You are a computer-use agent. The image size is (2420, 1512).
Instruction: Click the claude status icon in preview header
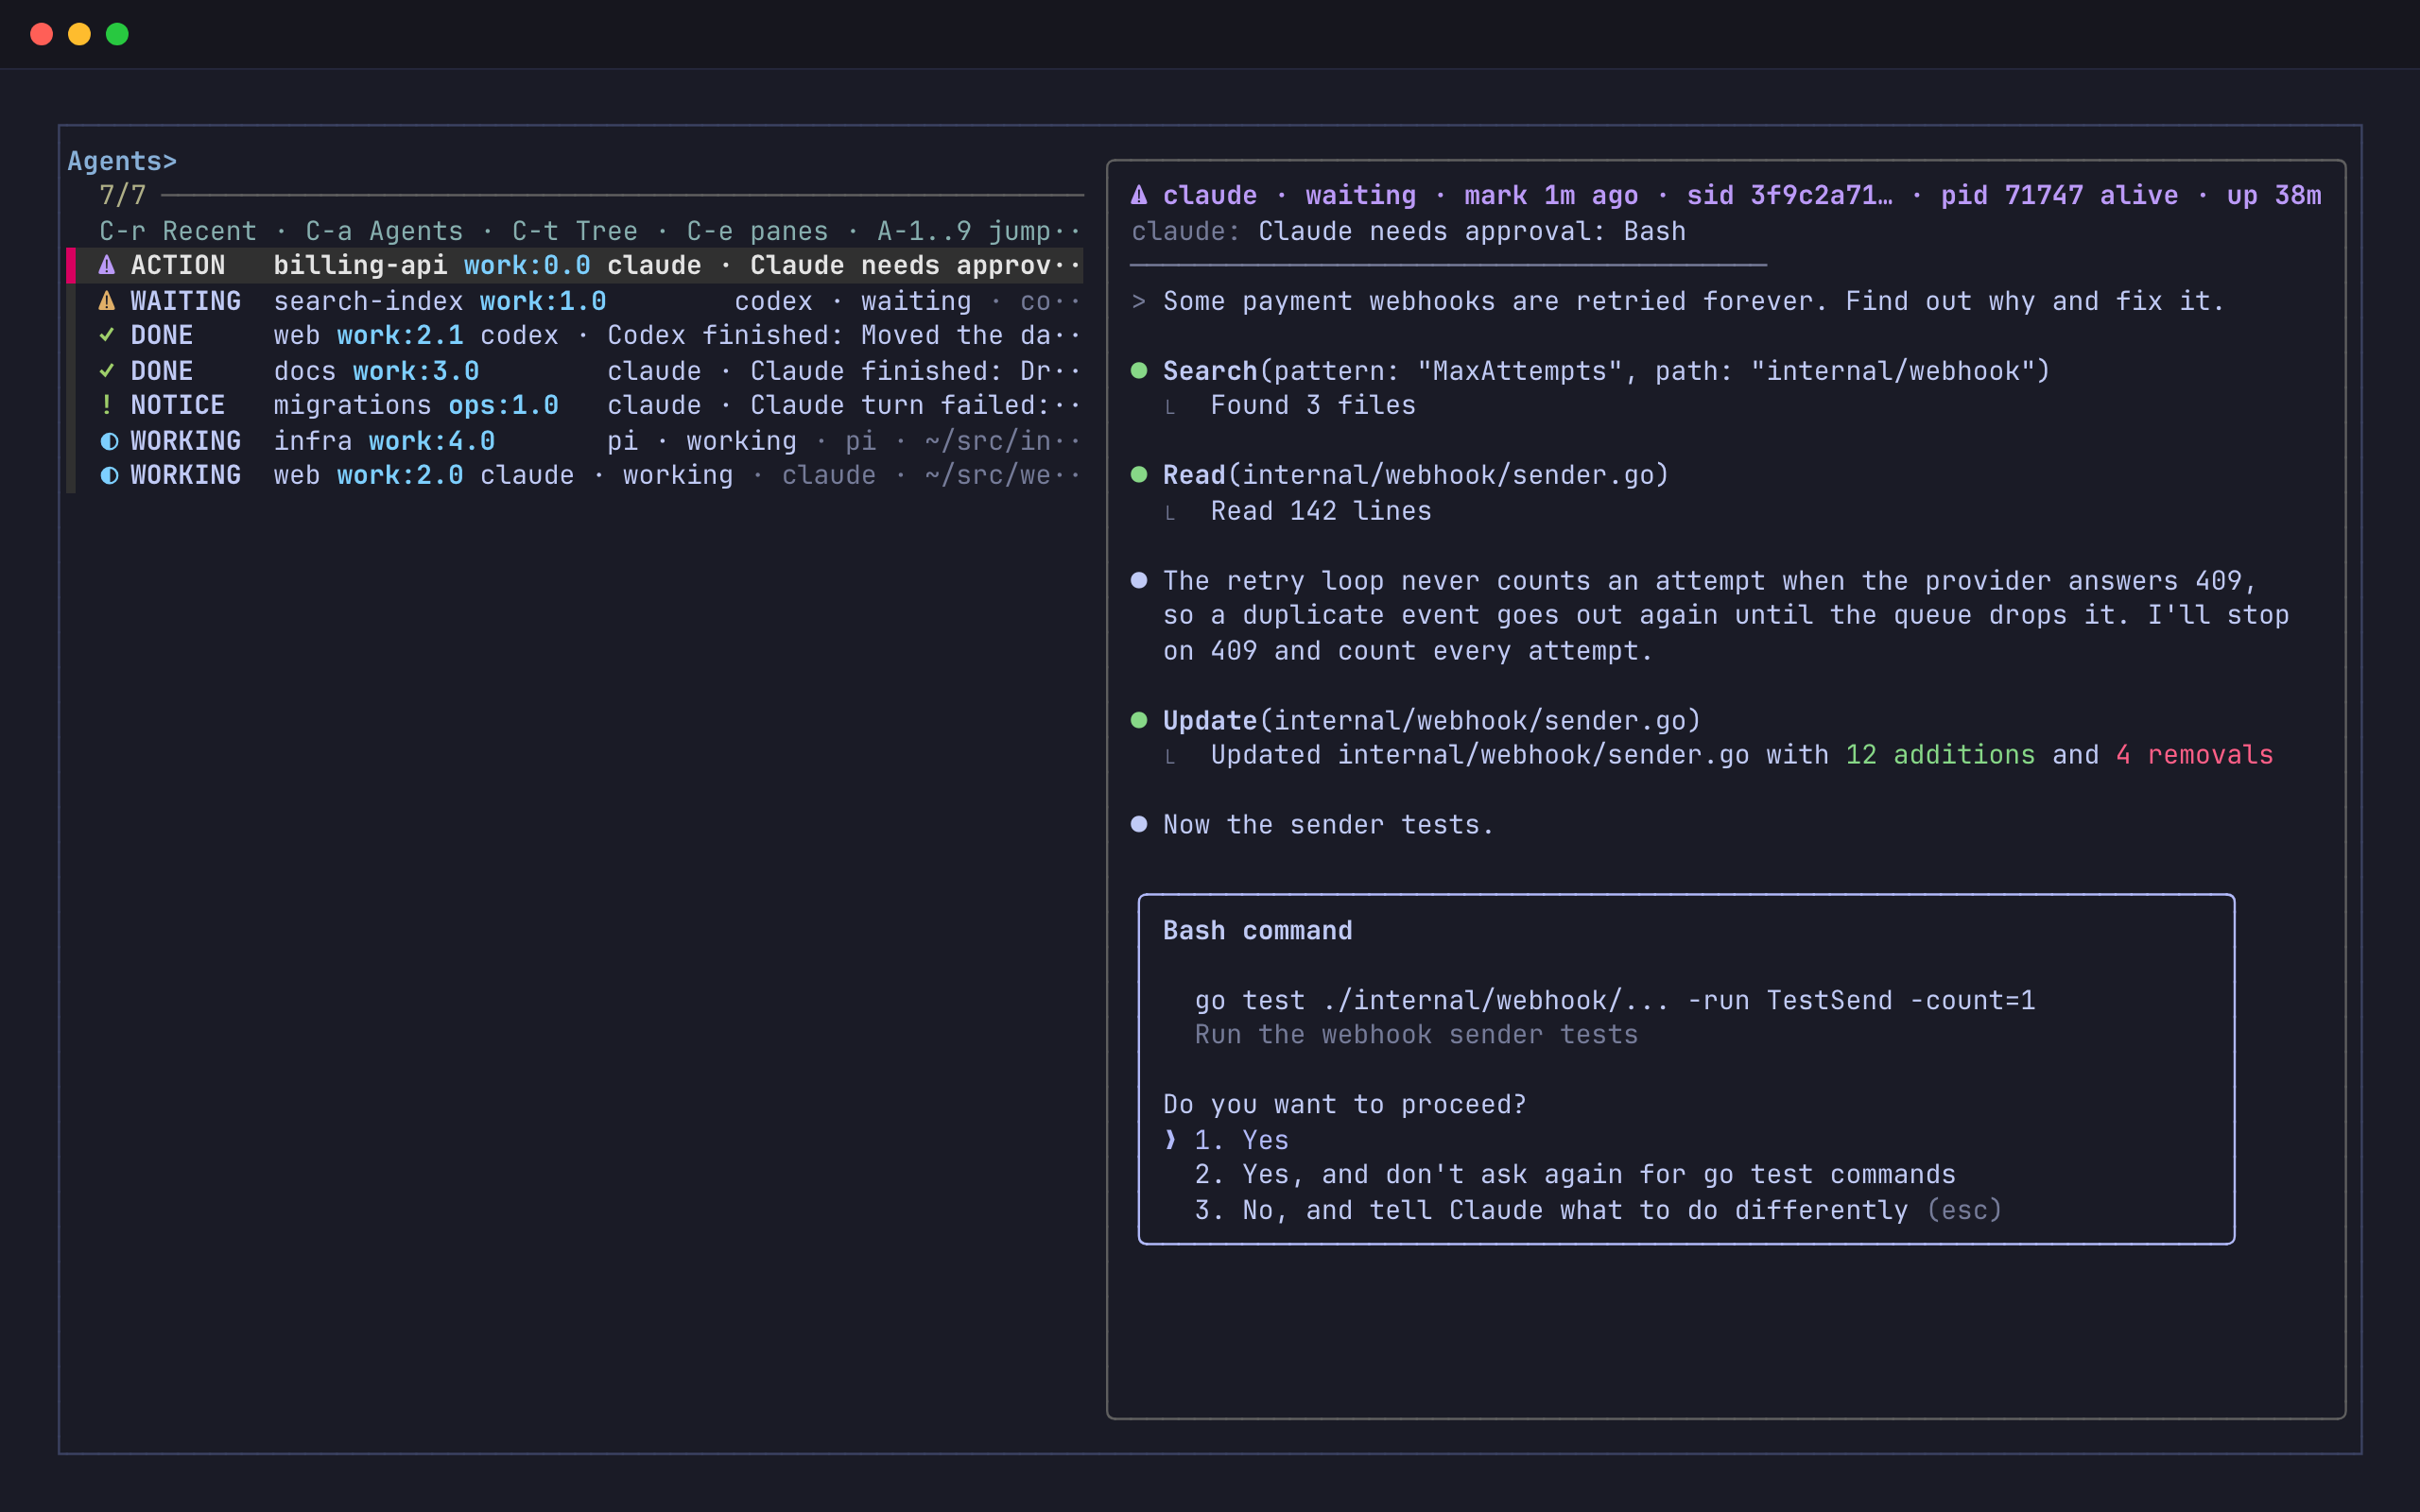1139,195
